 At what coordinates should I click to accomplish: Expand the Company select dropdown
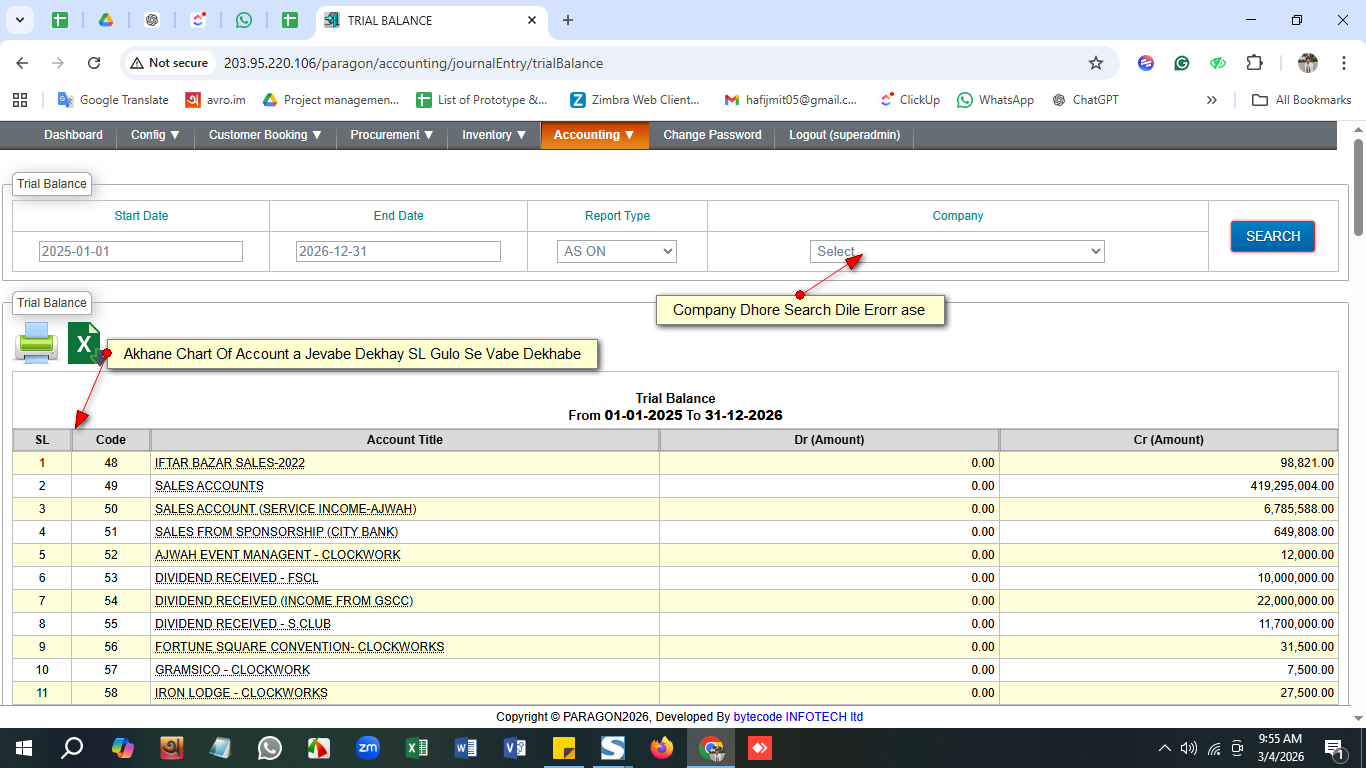click(957, 251)
